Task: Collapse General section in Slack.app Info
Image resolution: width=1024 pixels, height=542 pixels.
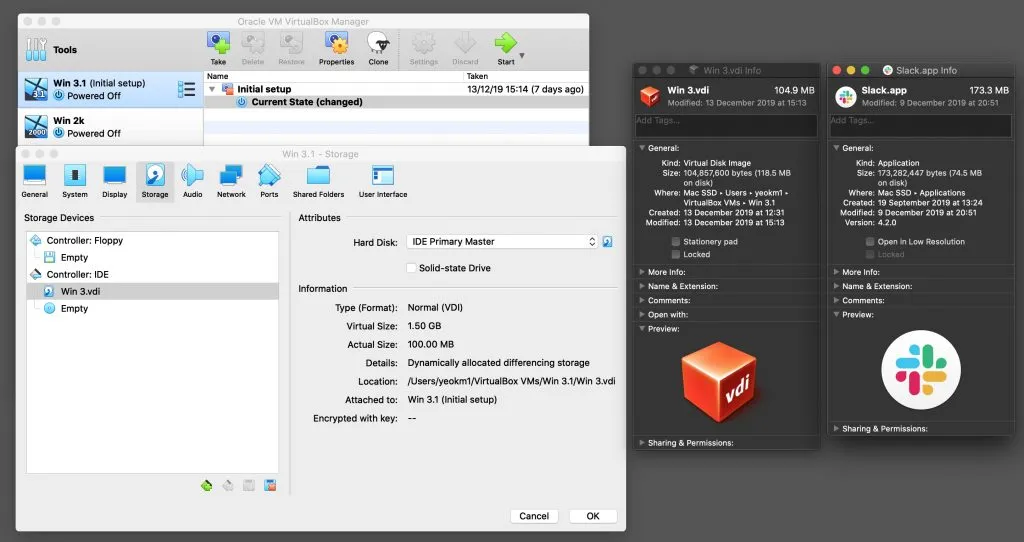Action: point(837,148)
